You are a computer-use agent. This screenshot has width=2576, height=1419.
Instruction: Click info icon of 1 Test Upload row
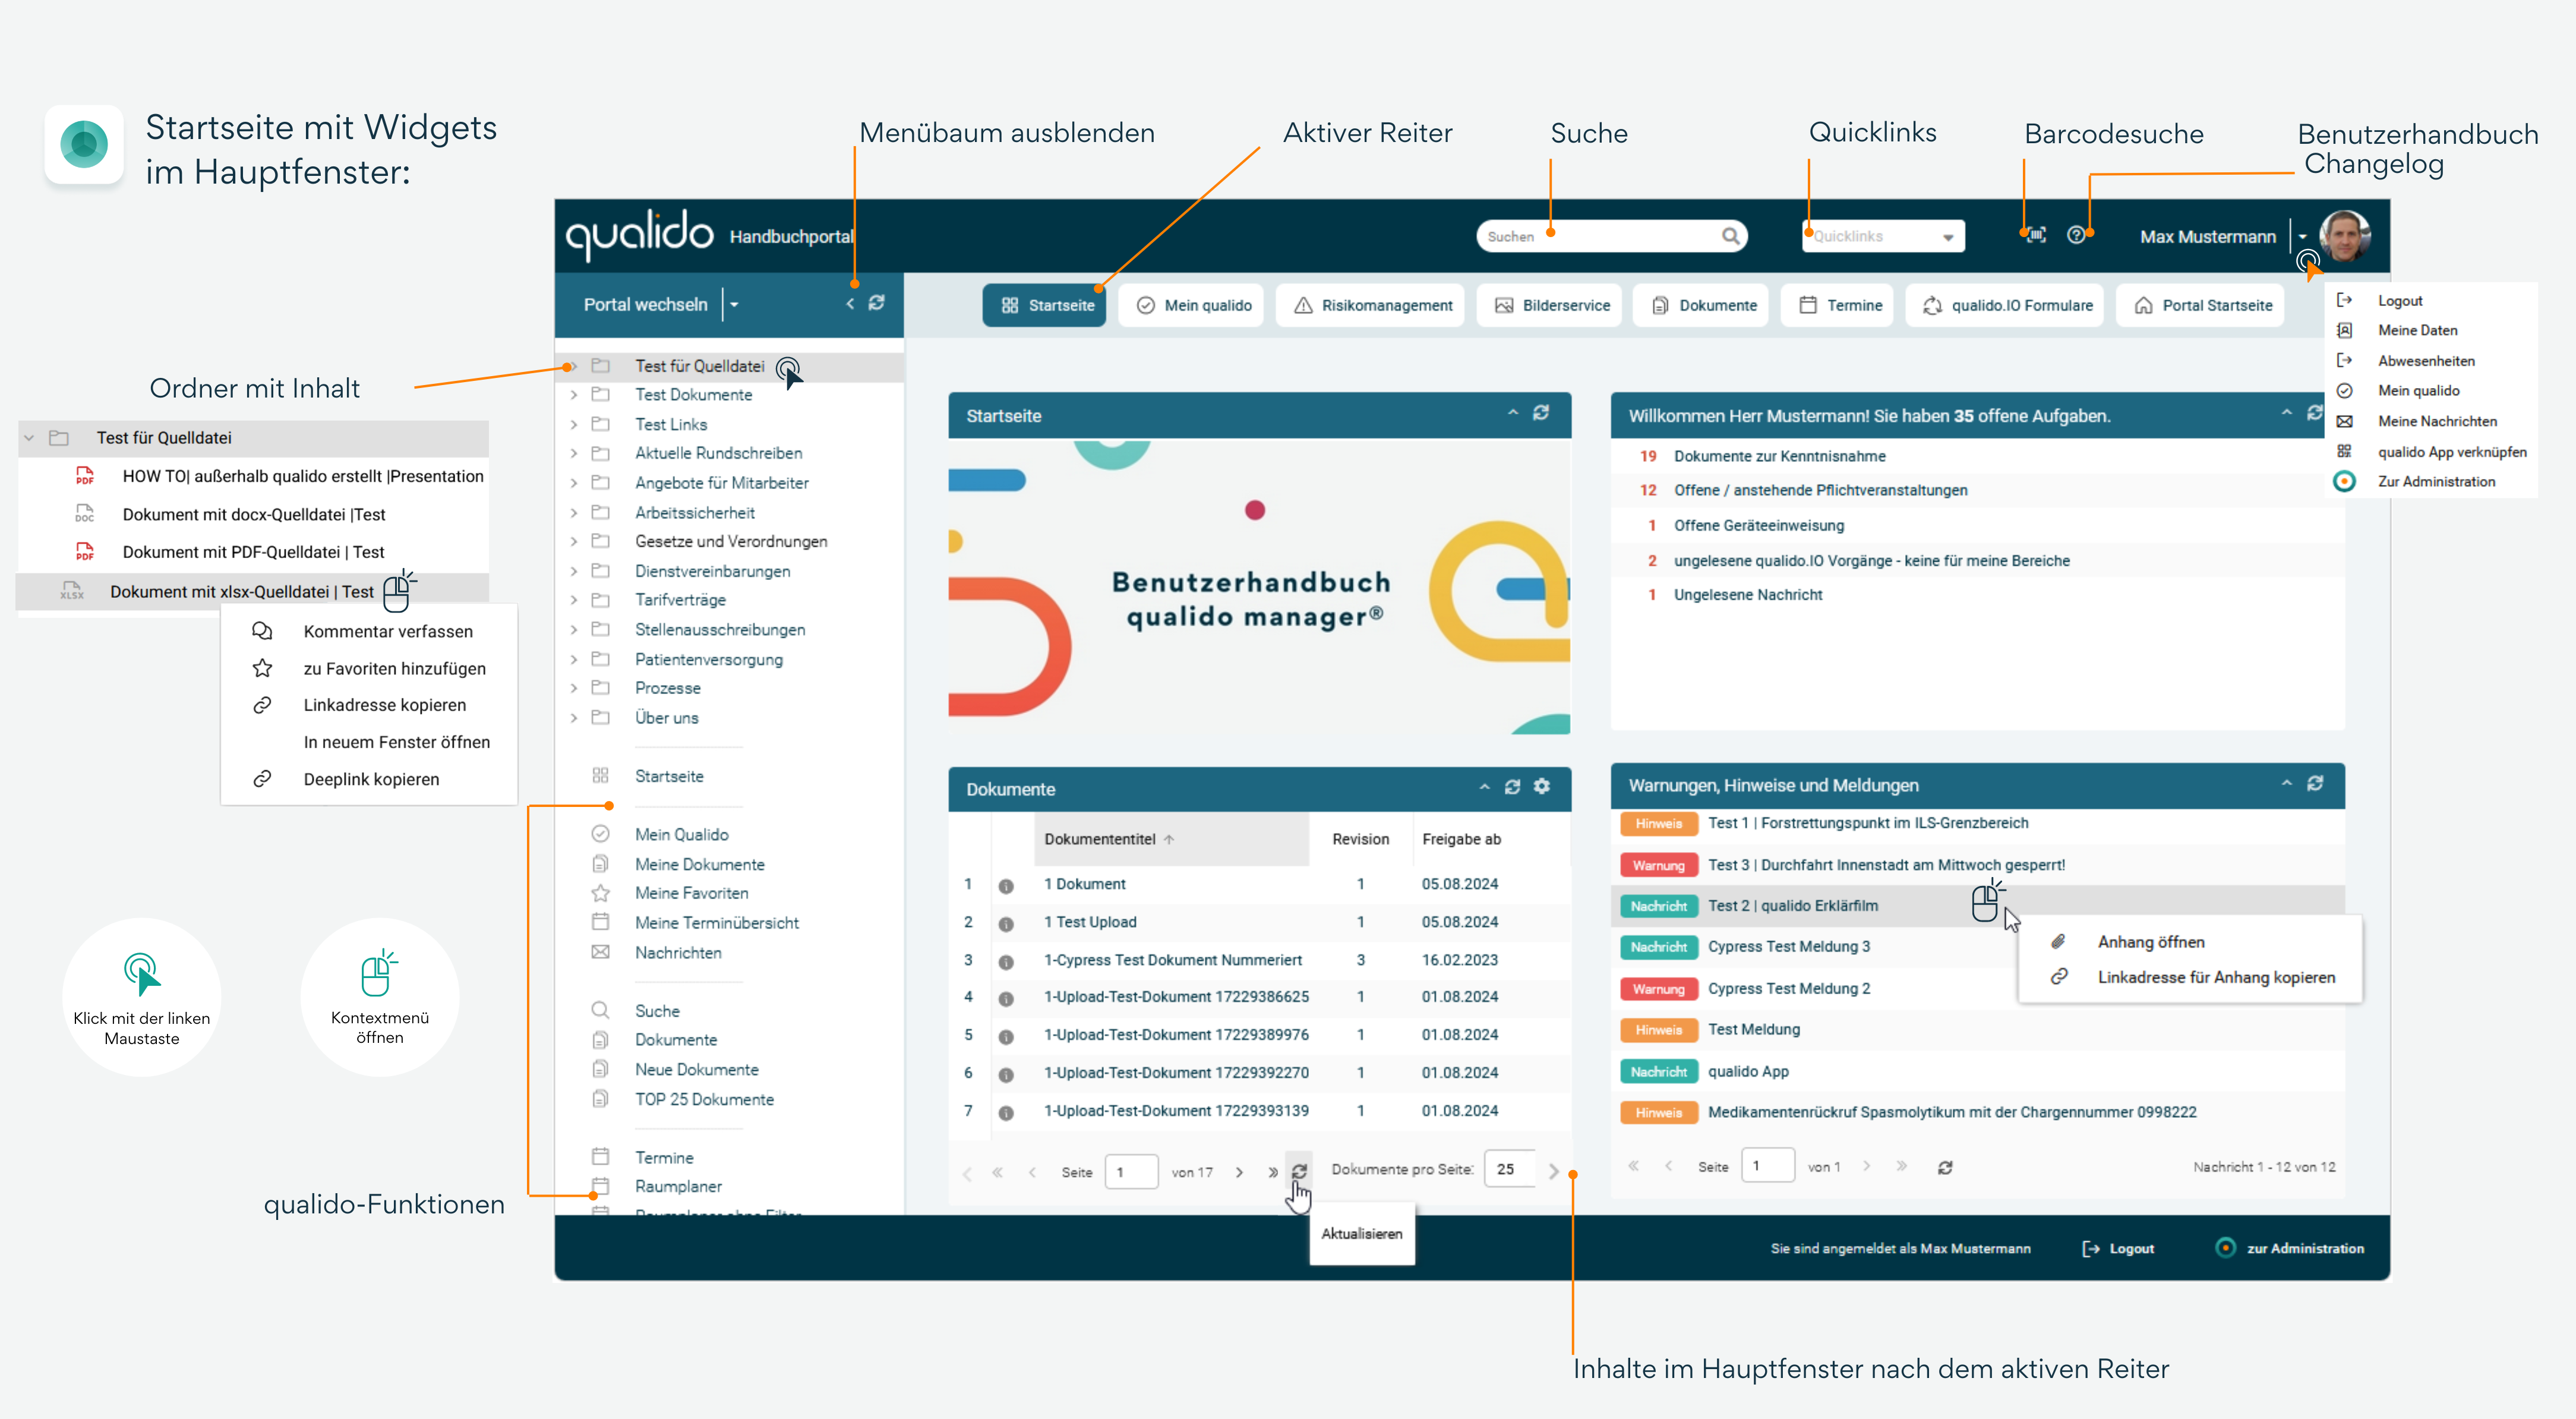[1006, 924]
